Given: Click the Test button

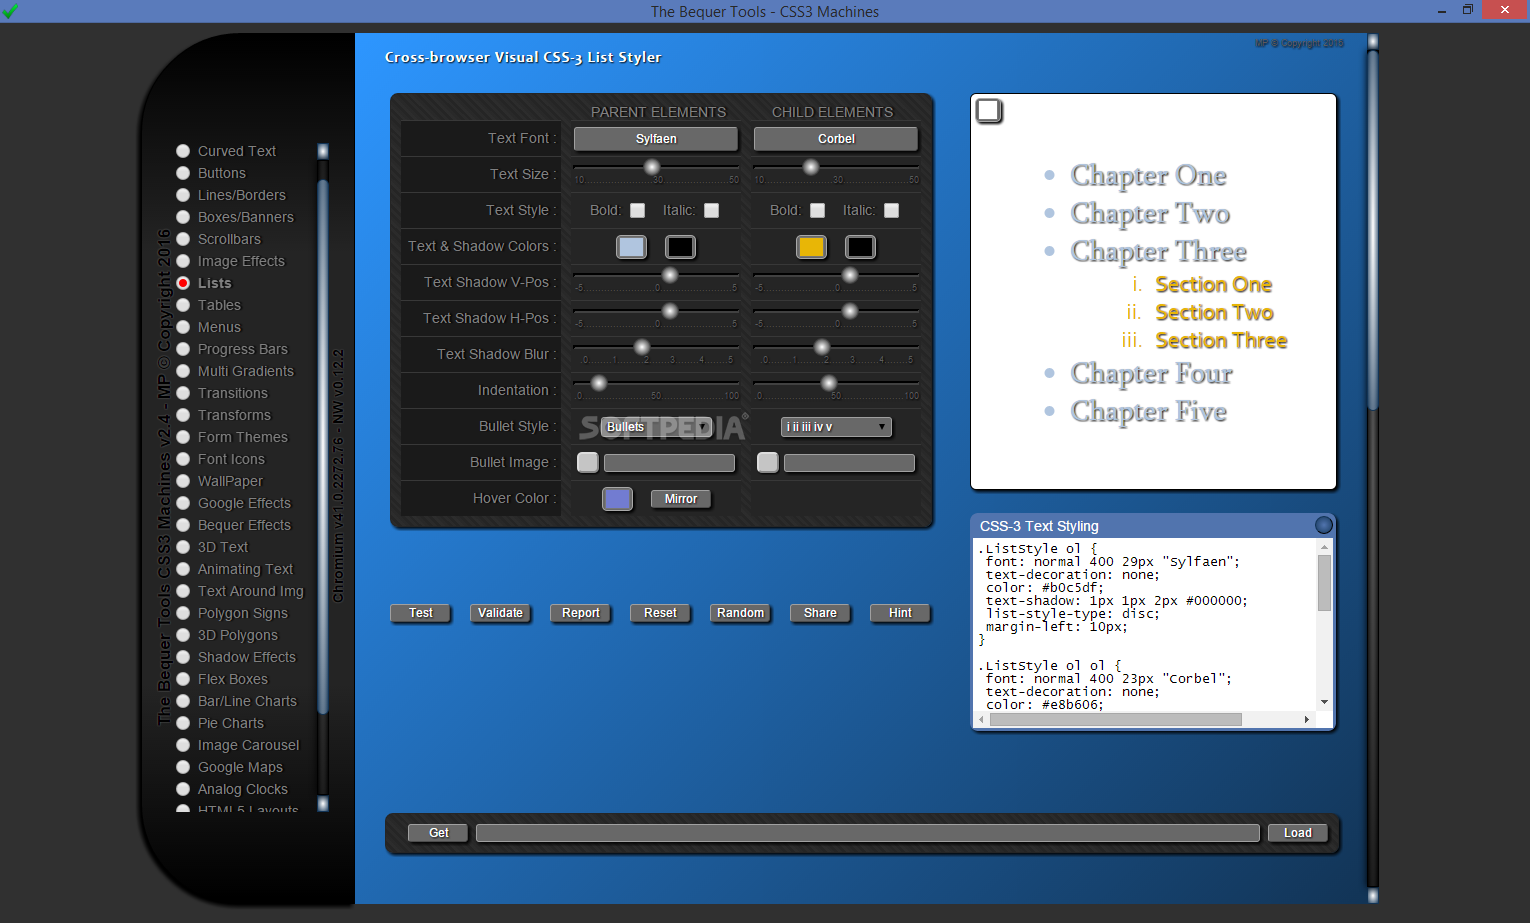Looking at the screenshot, I should click(421, 613).
